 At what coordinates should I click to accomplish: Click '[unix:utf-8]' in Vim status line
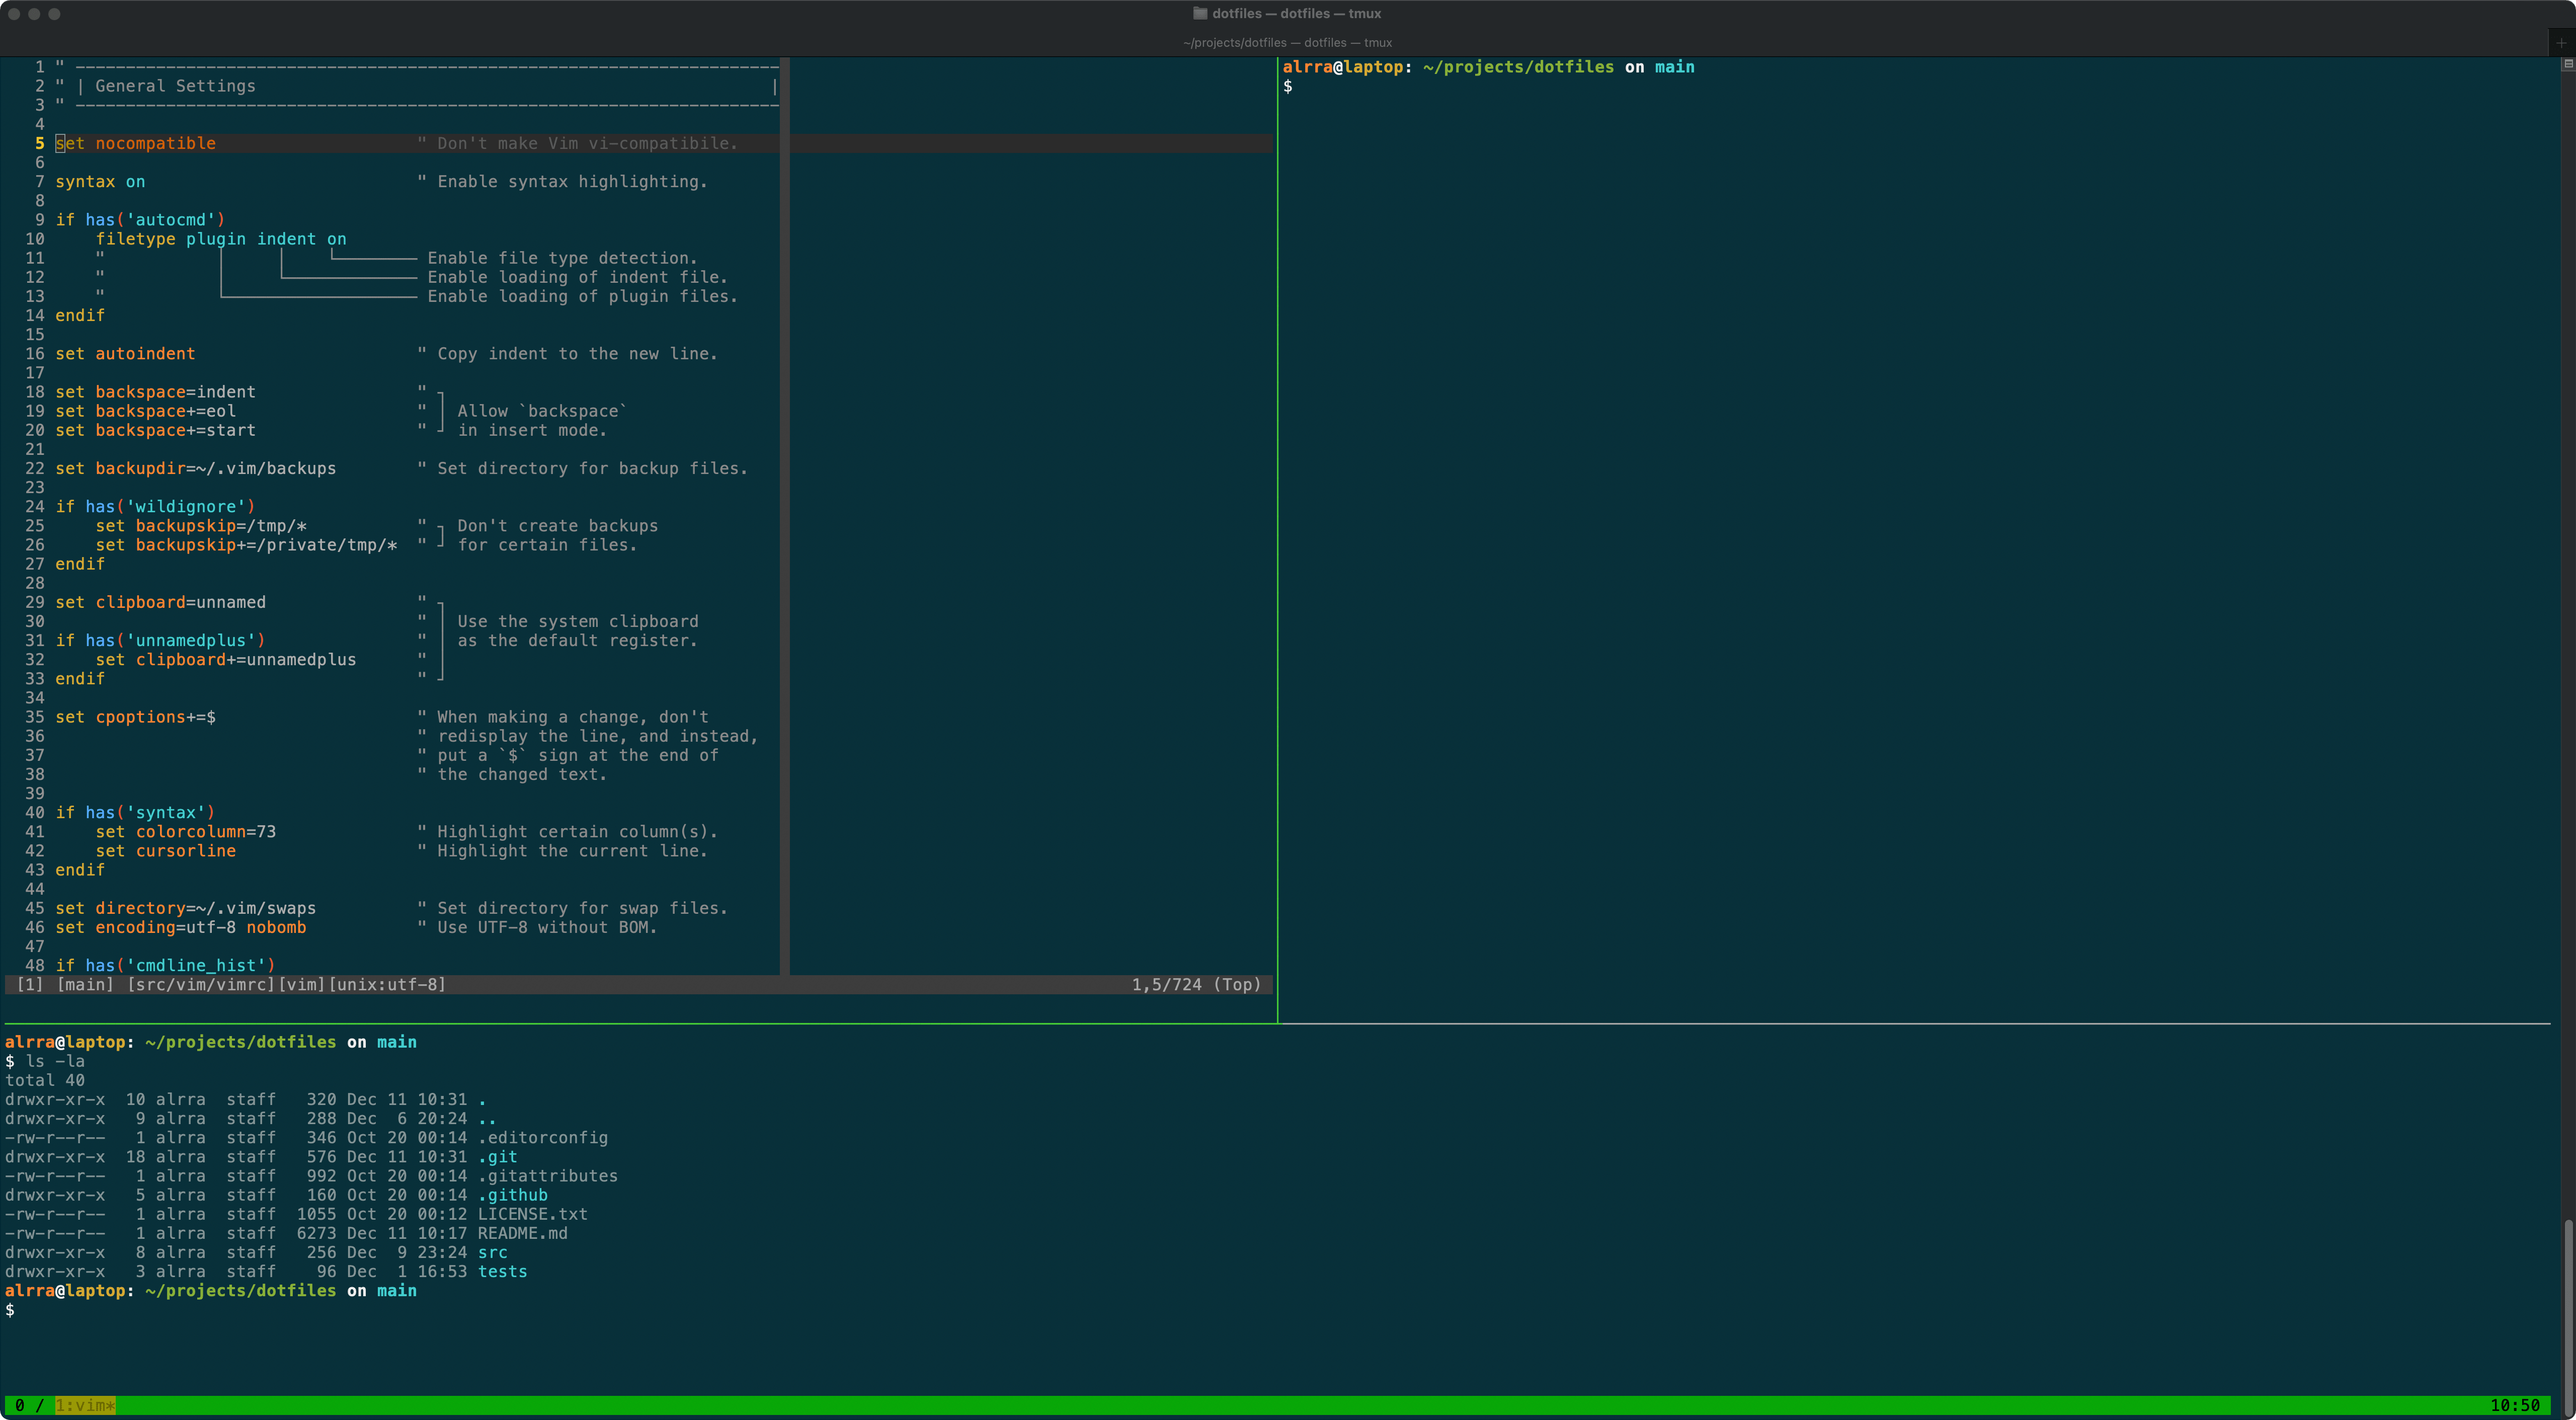pyautogui.click(x=387, y=985)
